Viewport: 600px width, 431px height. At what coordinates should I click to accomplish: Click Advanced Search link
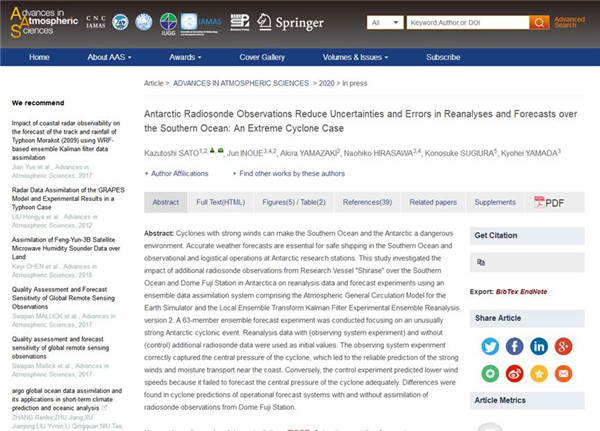[569, 22]
